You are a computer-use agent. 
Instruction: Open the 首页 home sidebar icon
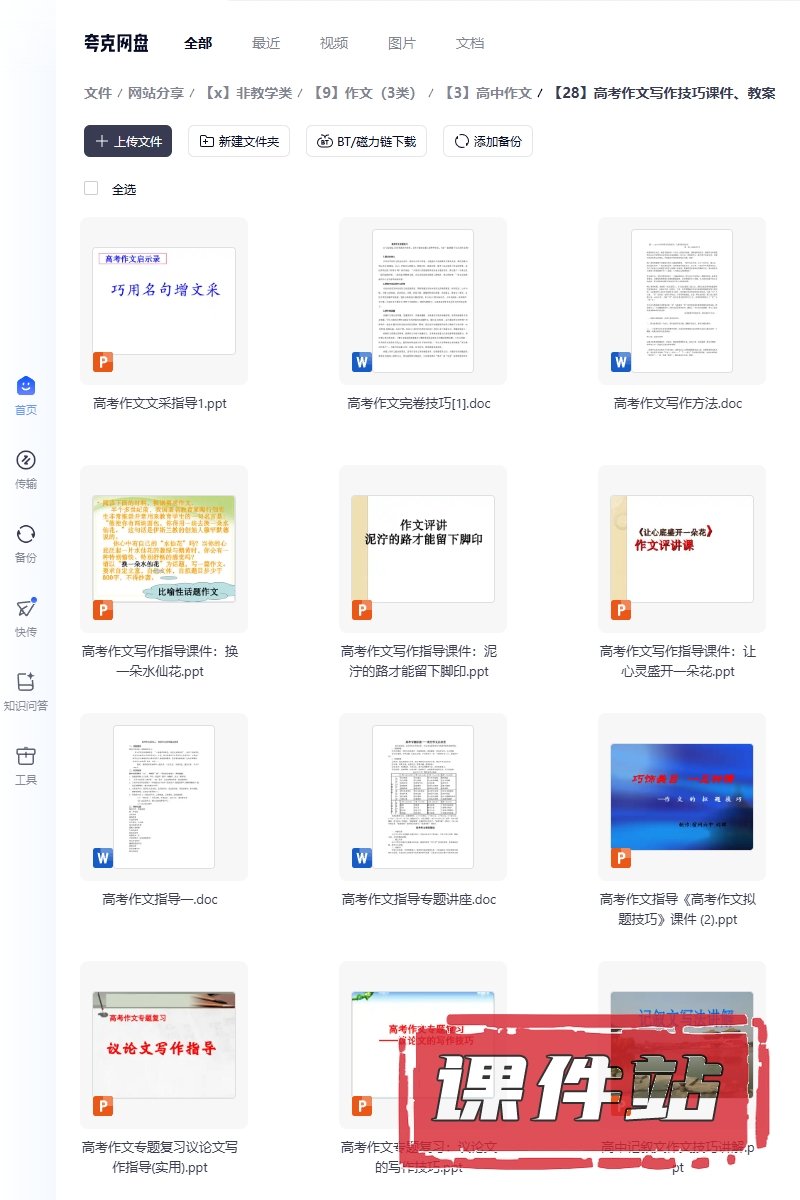[26, 386]
